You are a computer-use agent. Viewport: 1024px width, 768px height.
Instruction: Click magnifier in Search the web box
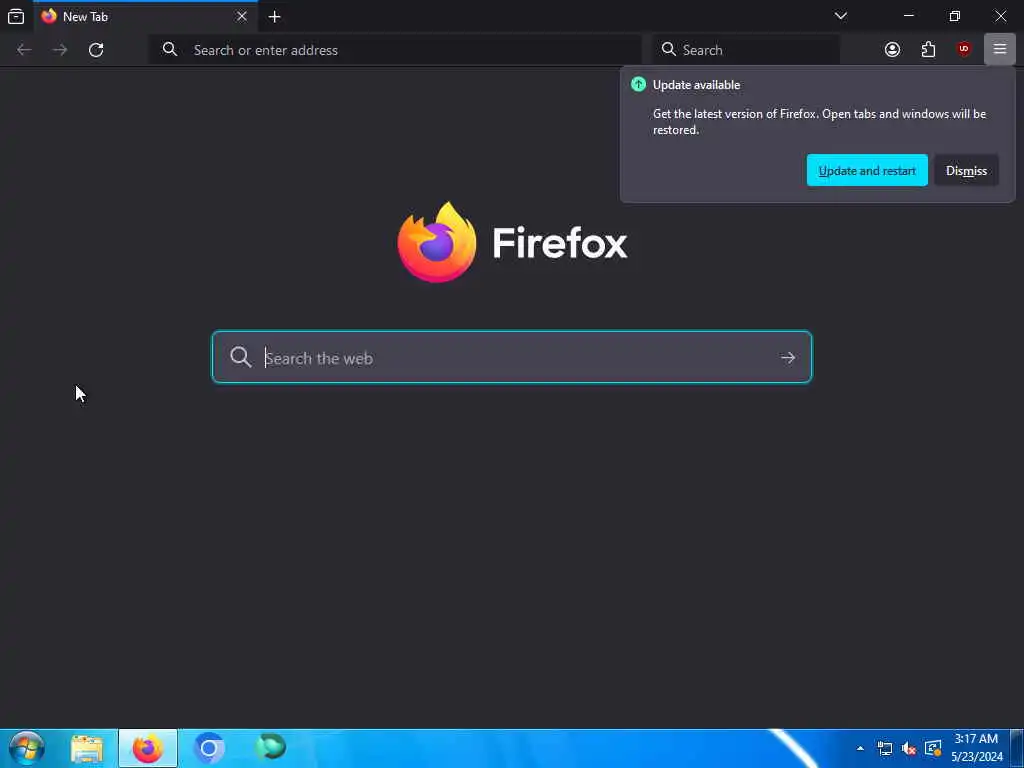240,357
